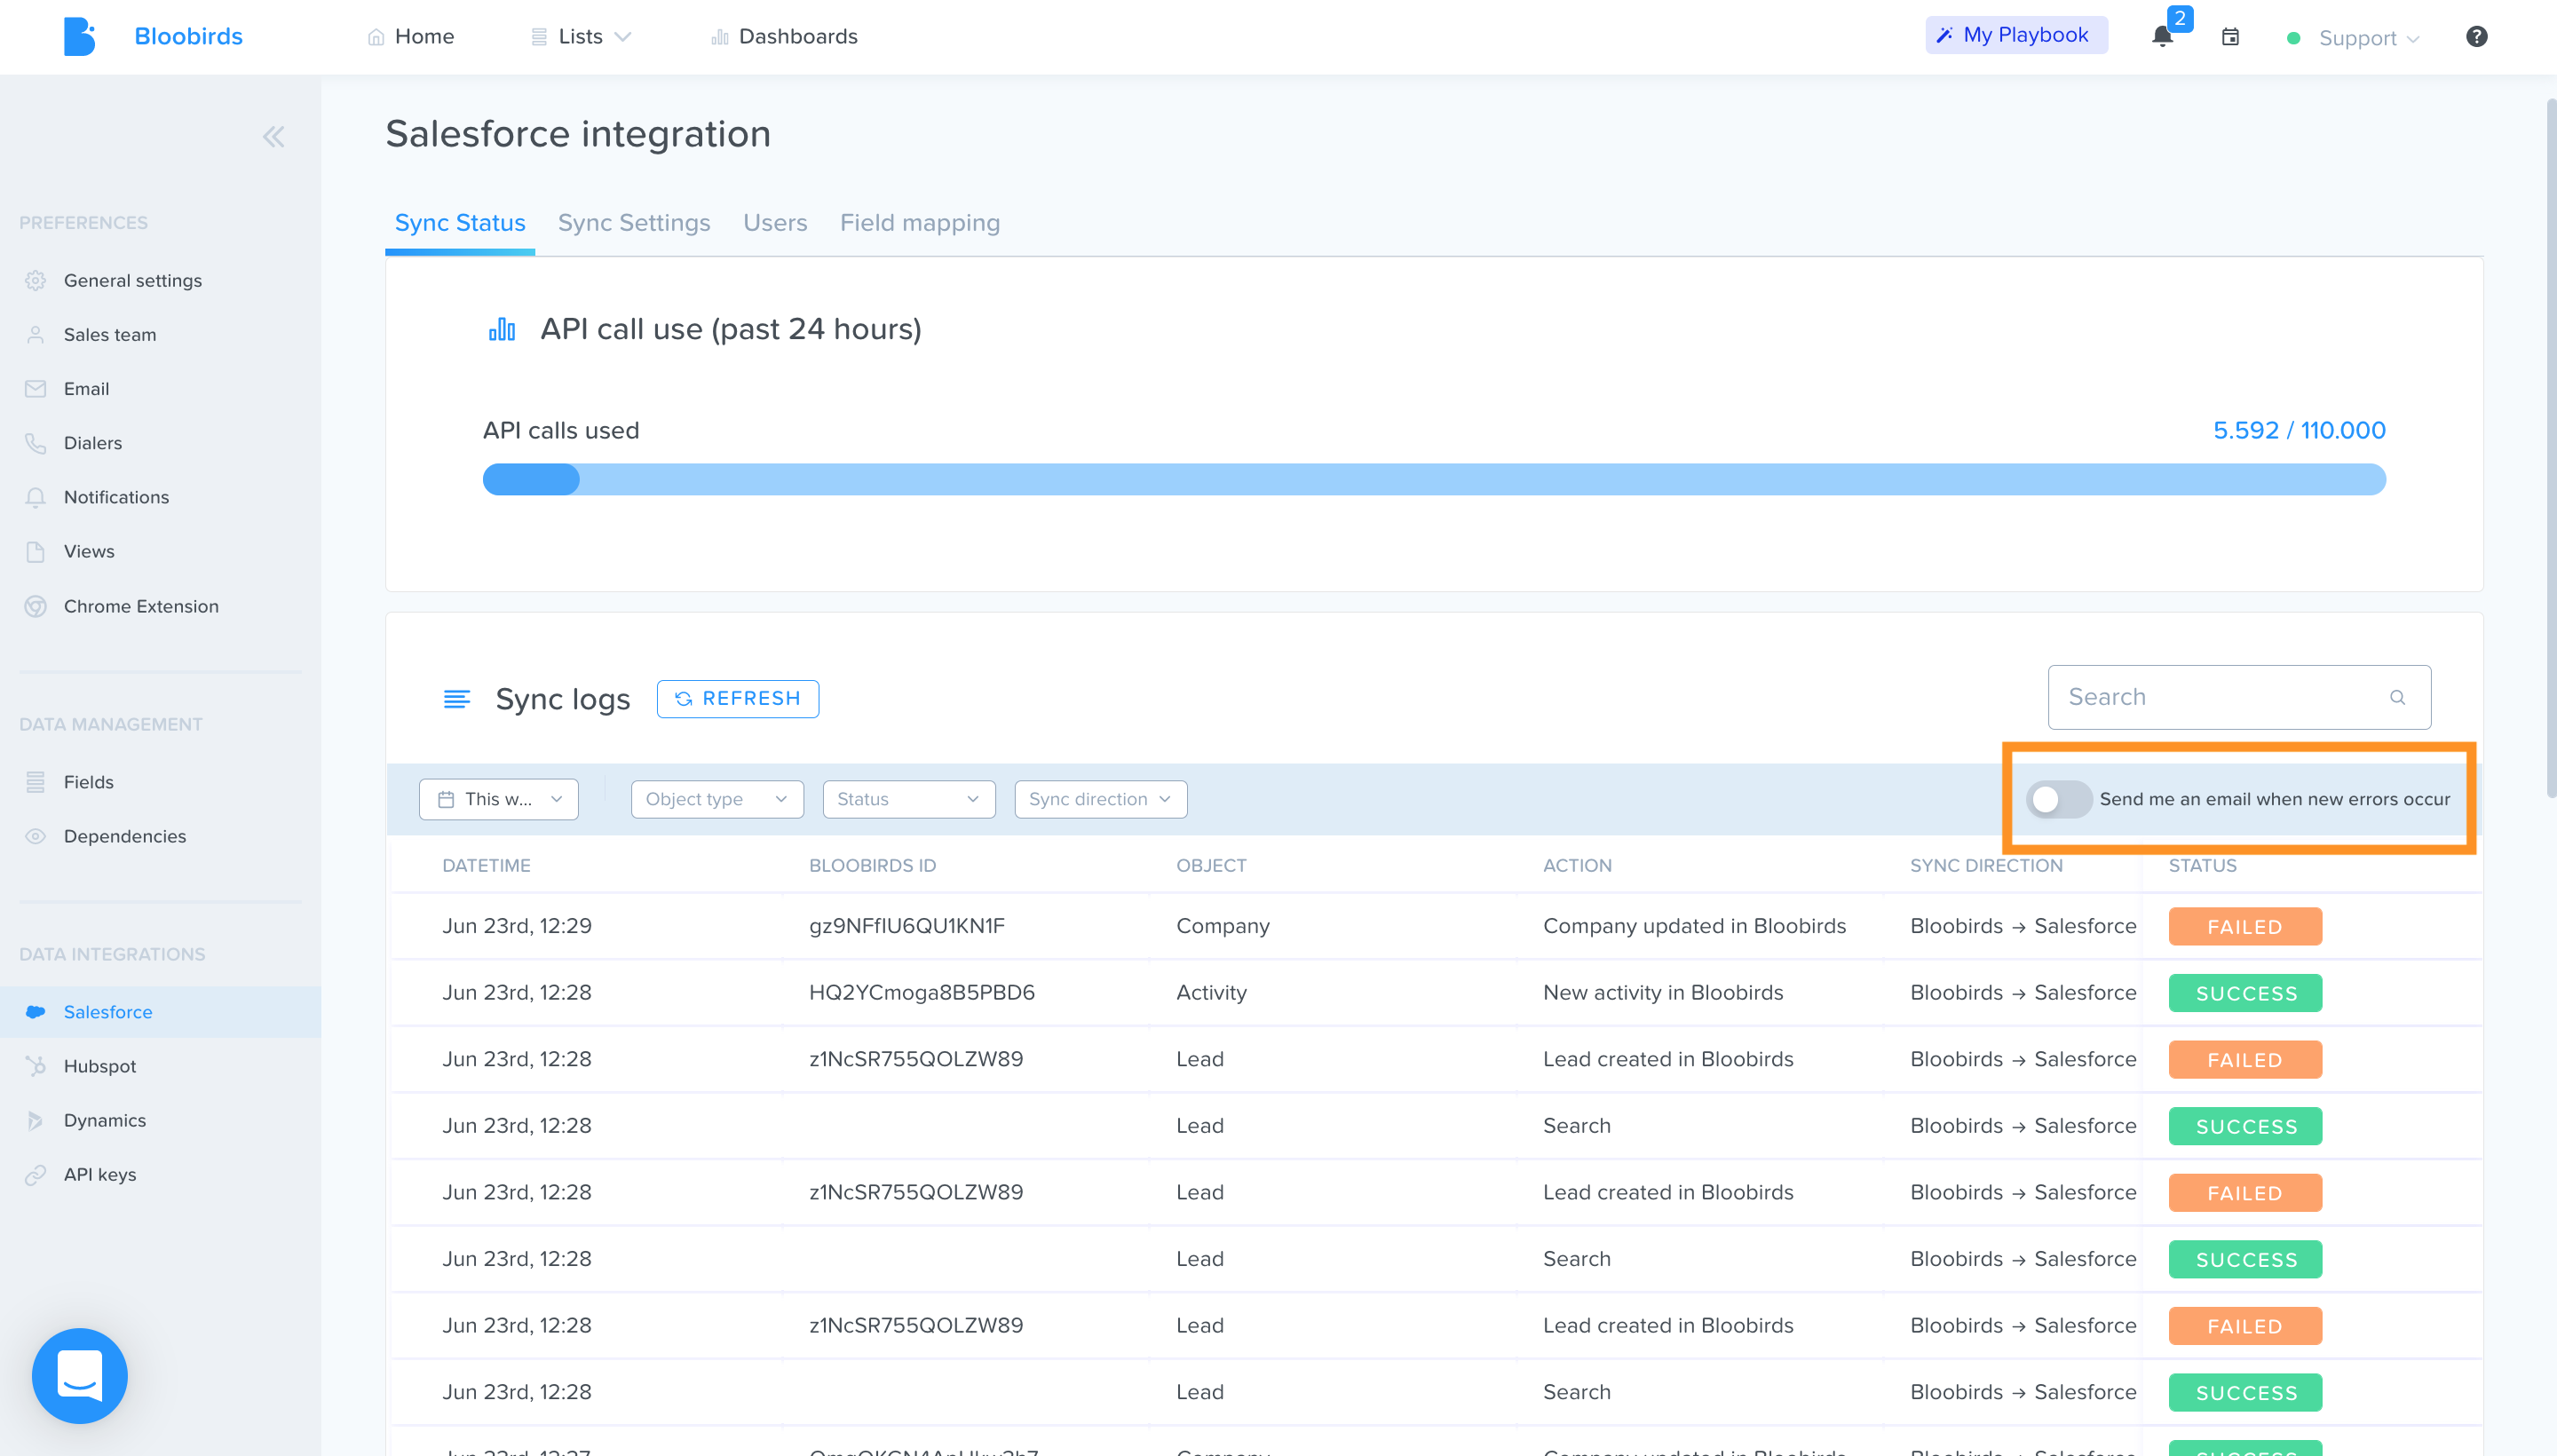Viewport: 2557px width, 1456px height.
Task: Click the Fields list icon
Action: (x=36, y=782)
